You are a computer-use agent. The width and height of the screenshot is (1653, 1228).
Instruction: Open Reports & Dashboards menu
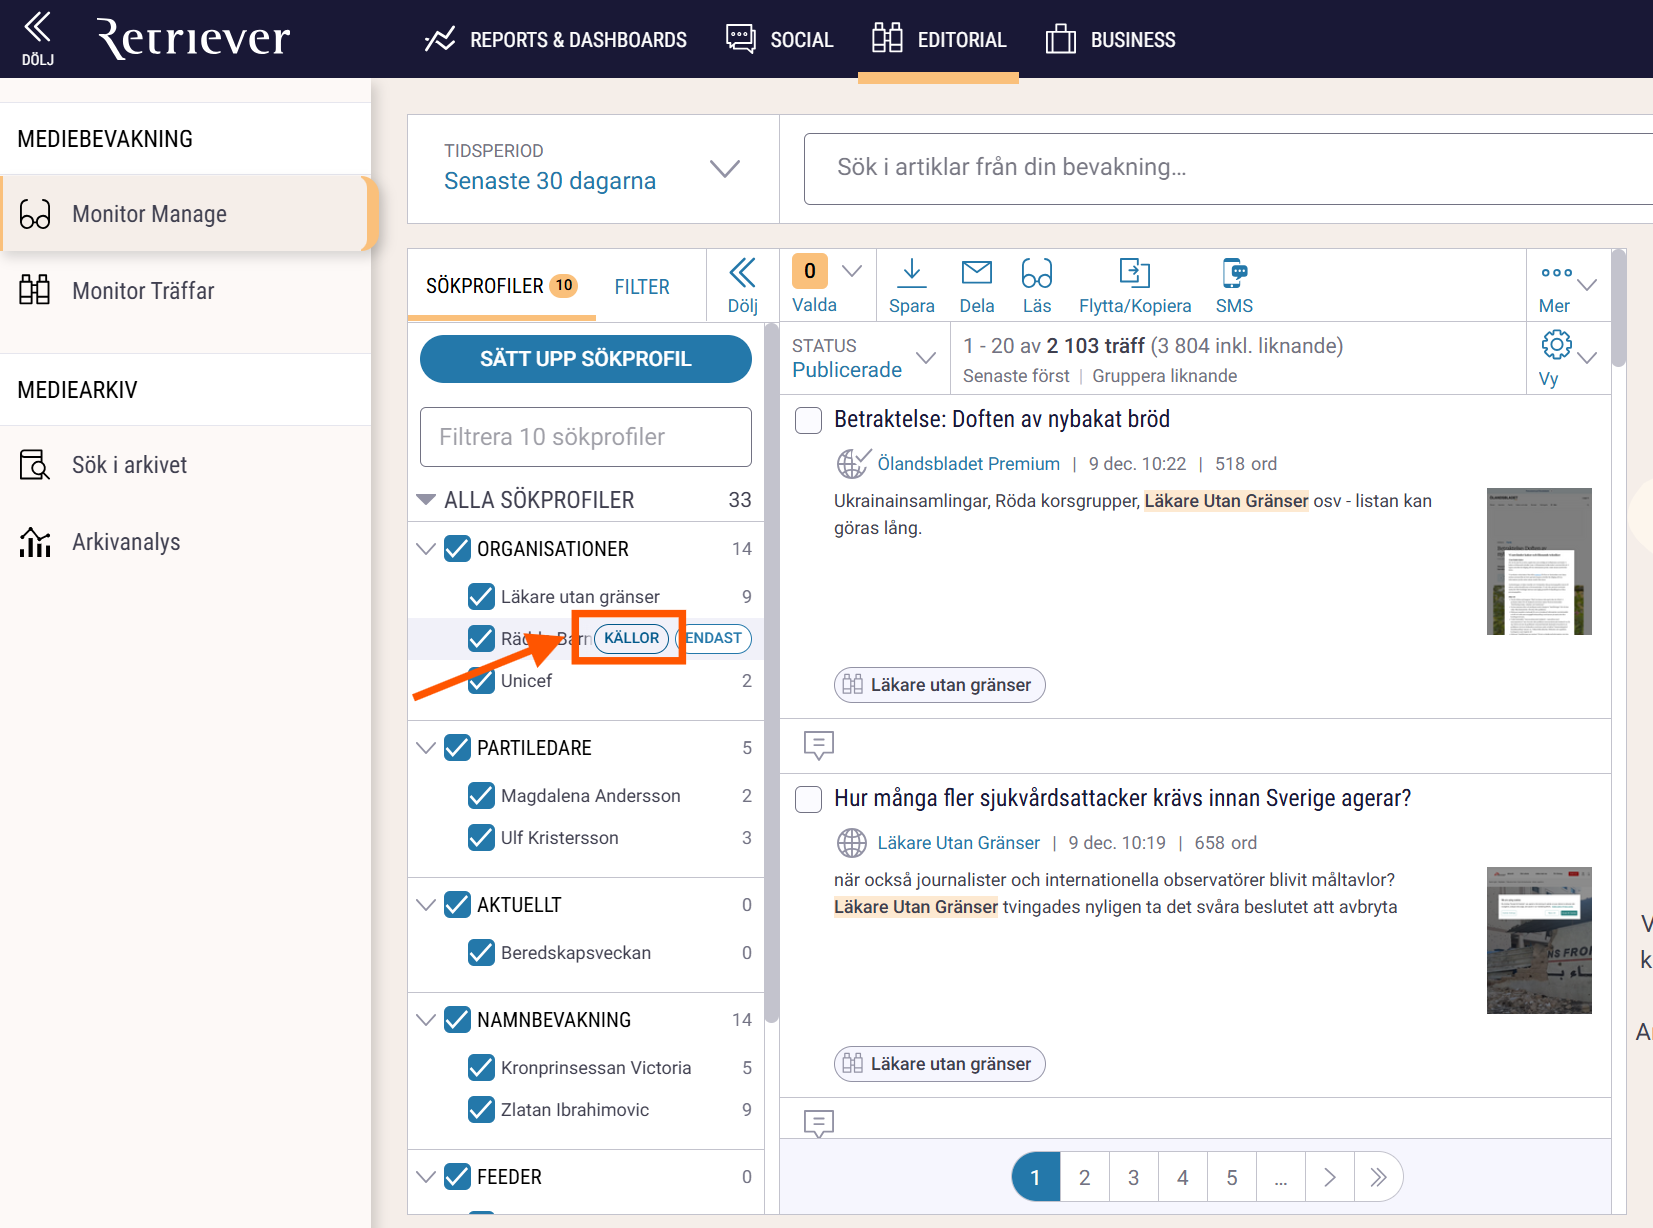(x=555, y=40)
